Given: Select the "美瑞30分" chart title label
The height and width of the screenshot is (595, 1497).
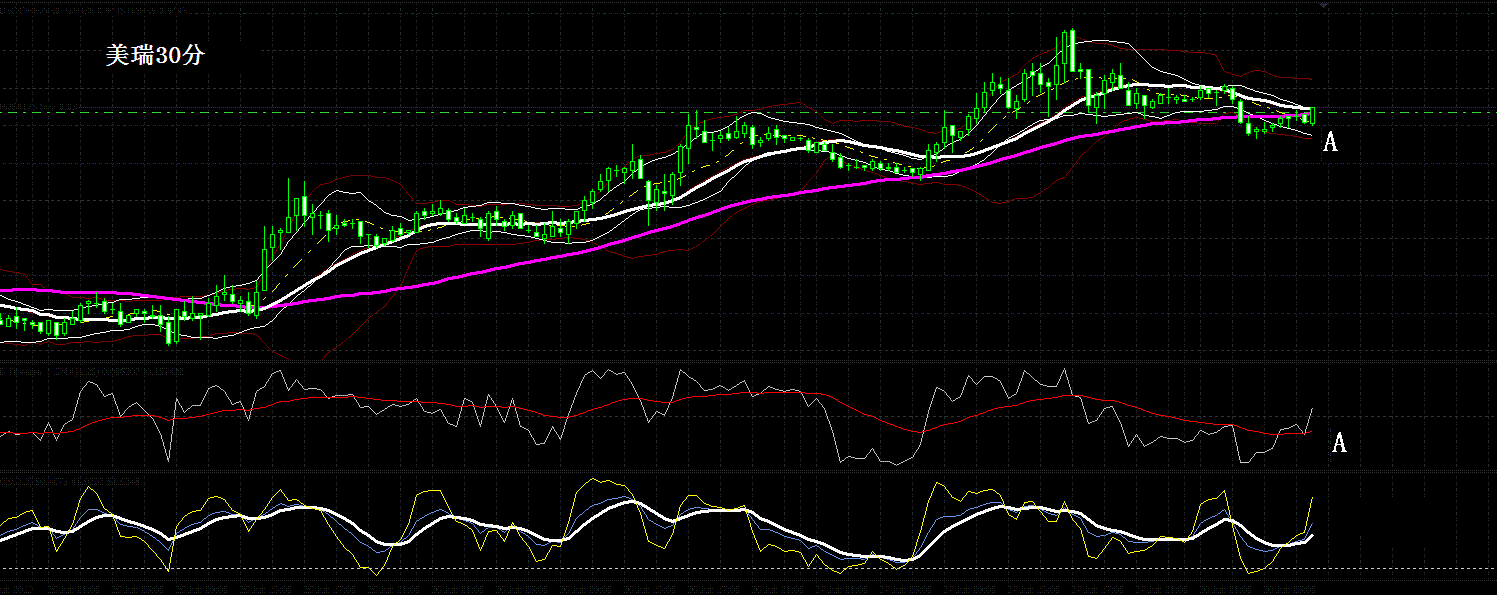Looking at the screenshot, I should click(x=155, y=56).
